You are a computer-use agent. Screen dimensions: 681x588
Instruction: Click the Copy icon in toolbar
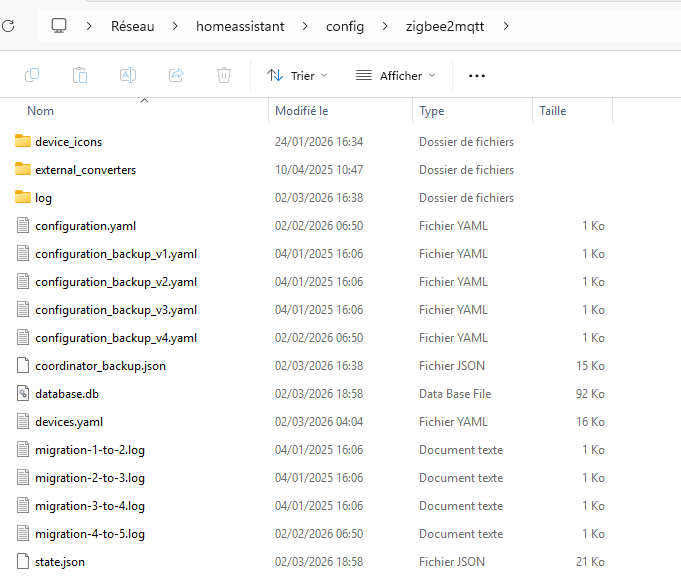[x=32, y=75]
